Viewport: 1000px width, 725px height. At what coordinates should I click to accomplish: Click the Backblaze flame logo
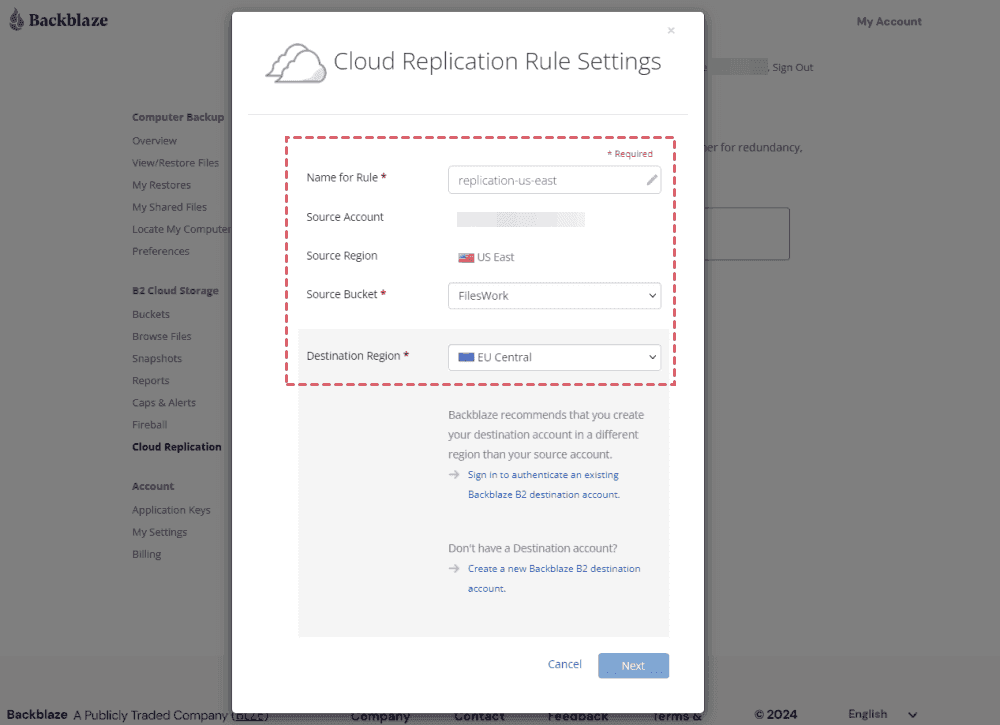coord(17,20)
